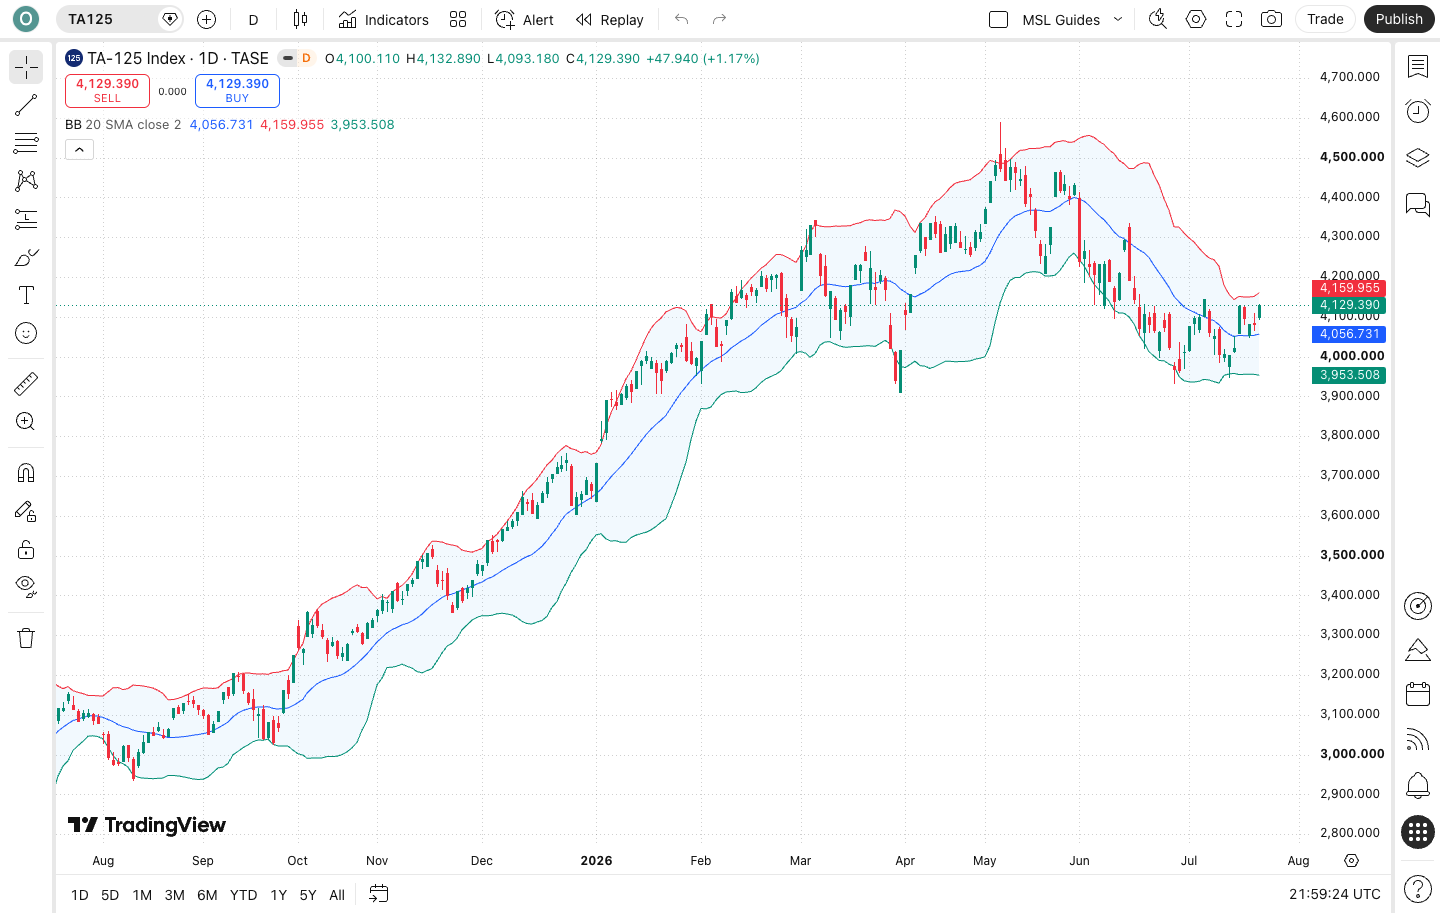Click the green 3,953.508 lower band label
The height and width of the screenshot is (913, 1440).
(1349, 375)
